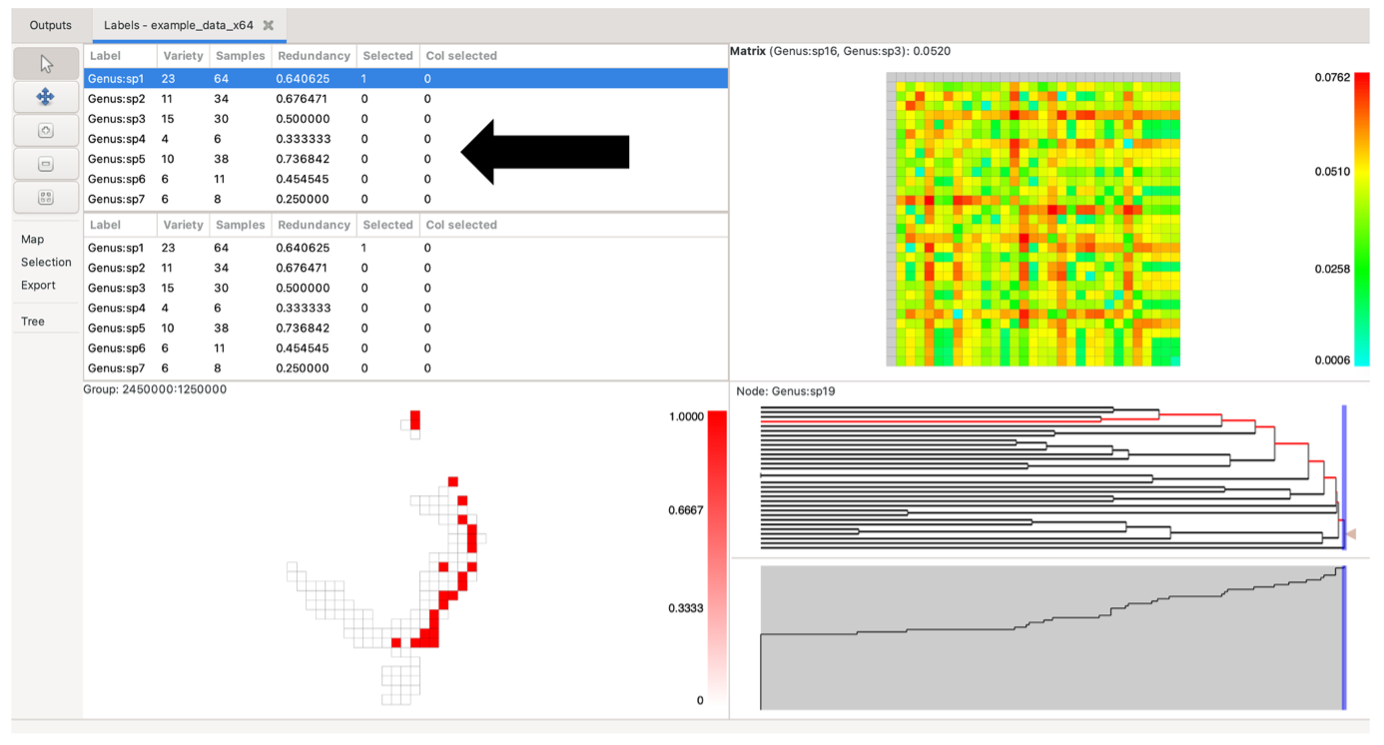1384x745 pixels.
Task: Switch to the Outputs tab
Action: click(x=50, y=25)
